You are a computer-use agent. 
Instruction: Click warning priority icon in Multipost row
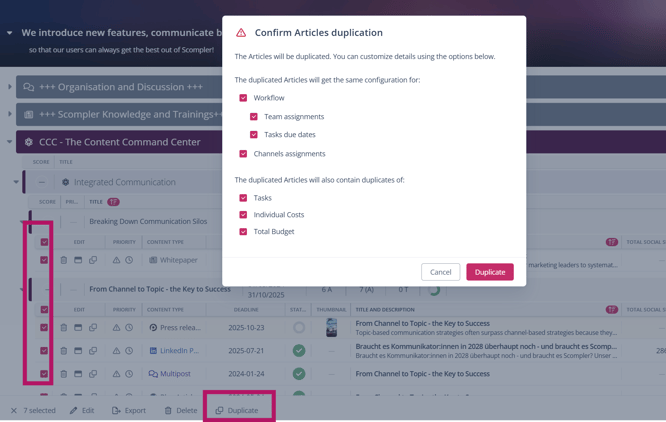pos(116,374)
